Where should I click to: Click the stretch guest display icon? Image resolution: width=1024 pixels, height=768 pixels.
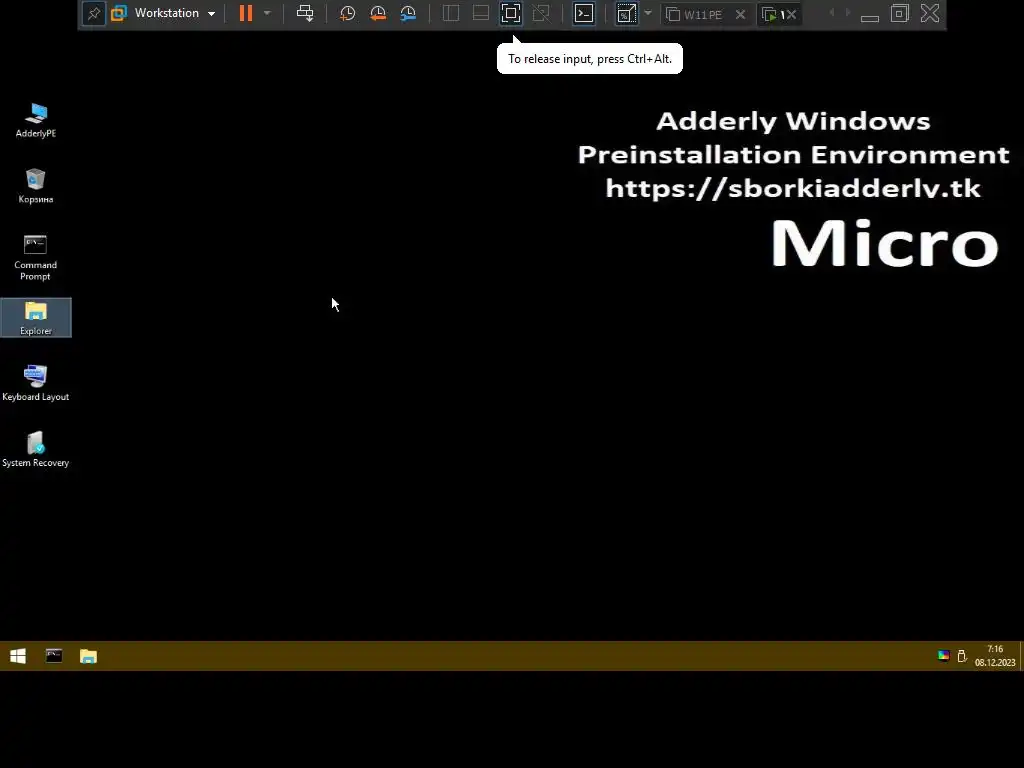pos(626,13)
